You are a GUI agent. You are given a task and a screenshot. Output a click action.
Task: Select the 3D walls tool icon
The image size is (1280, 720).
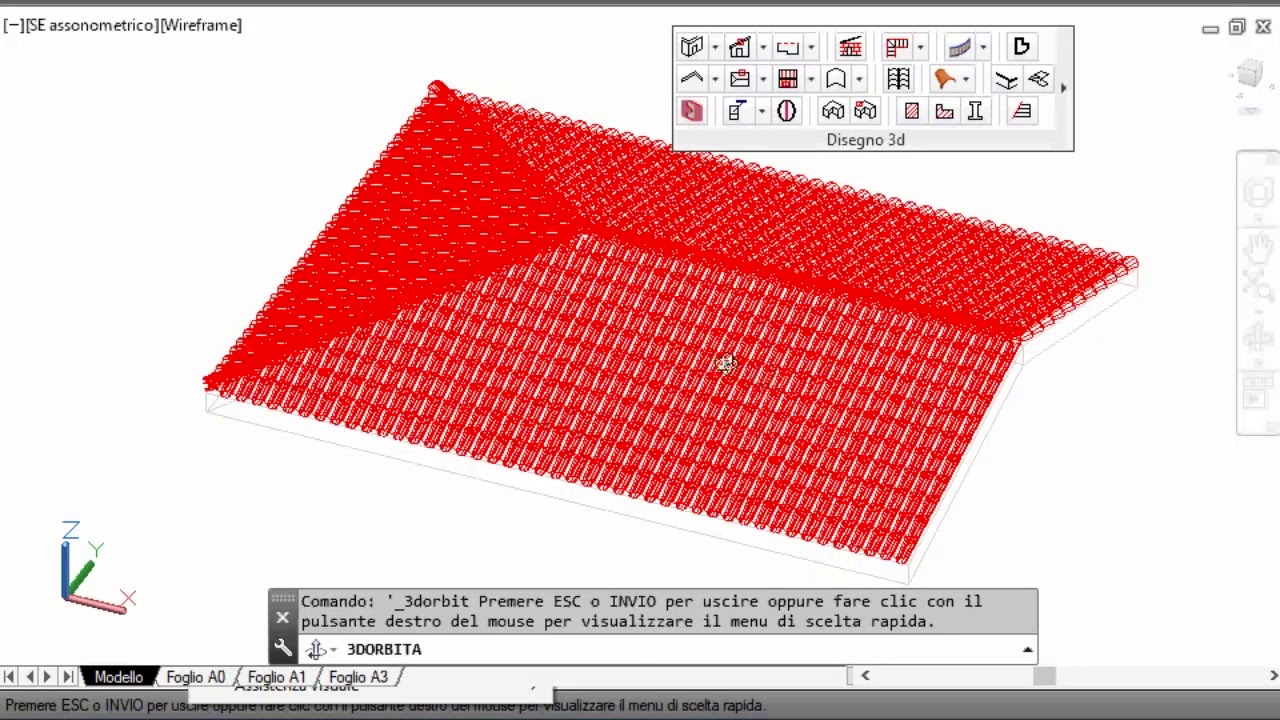692,47
